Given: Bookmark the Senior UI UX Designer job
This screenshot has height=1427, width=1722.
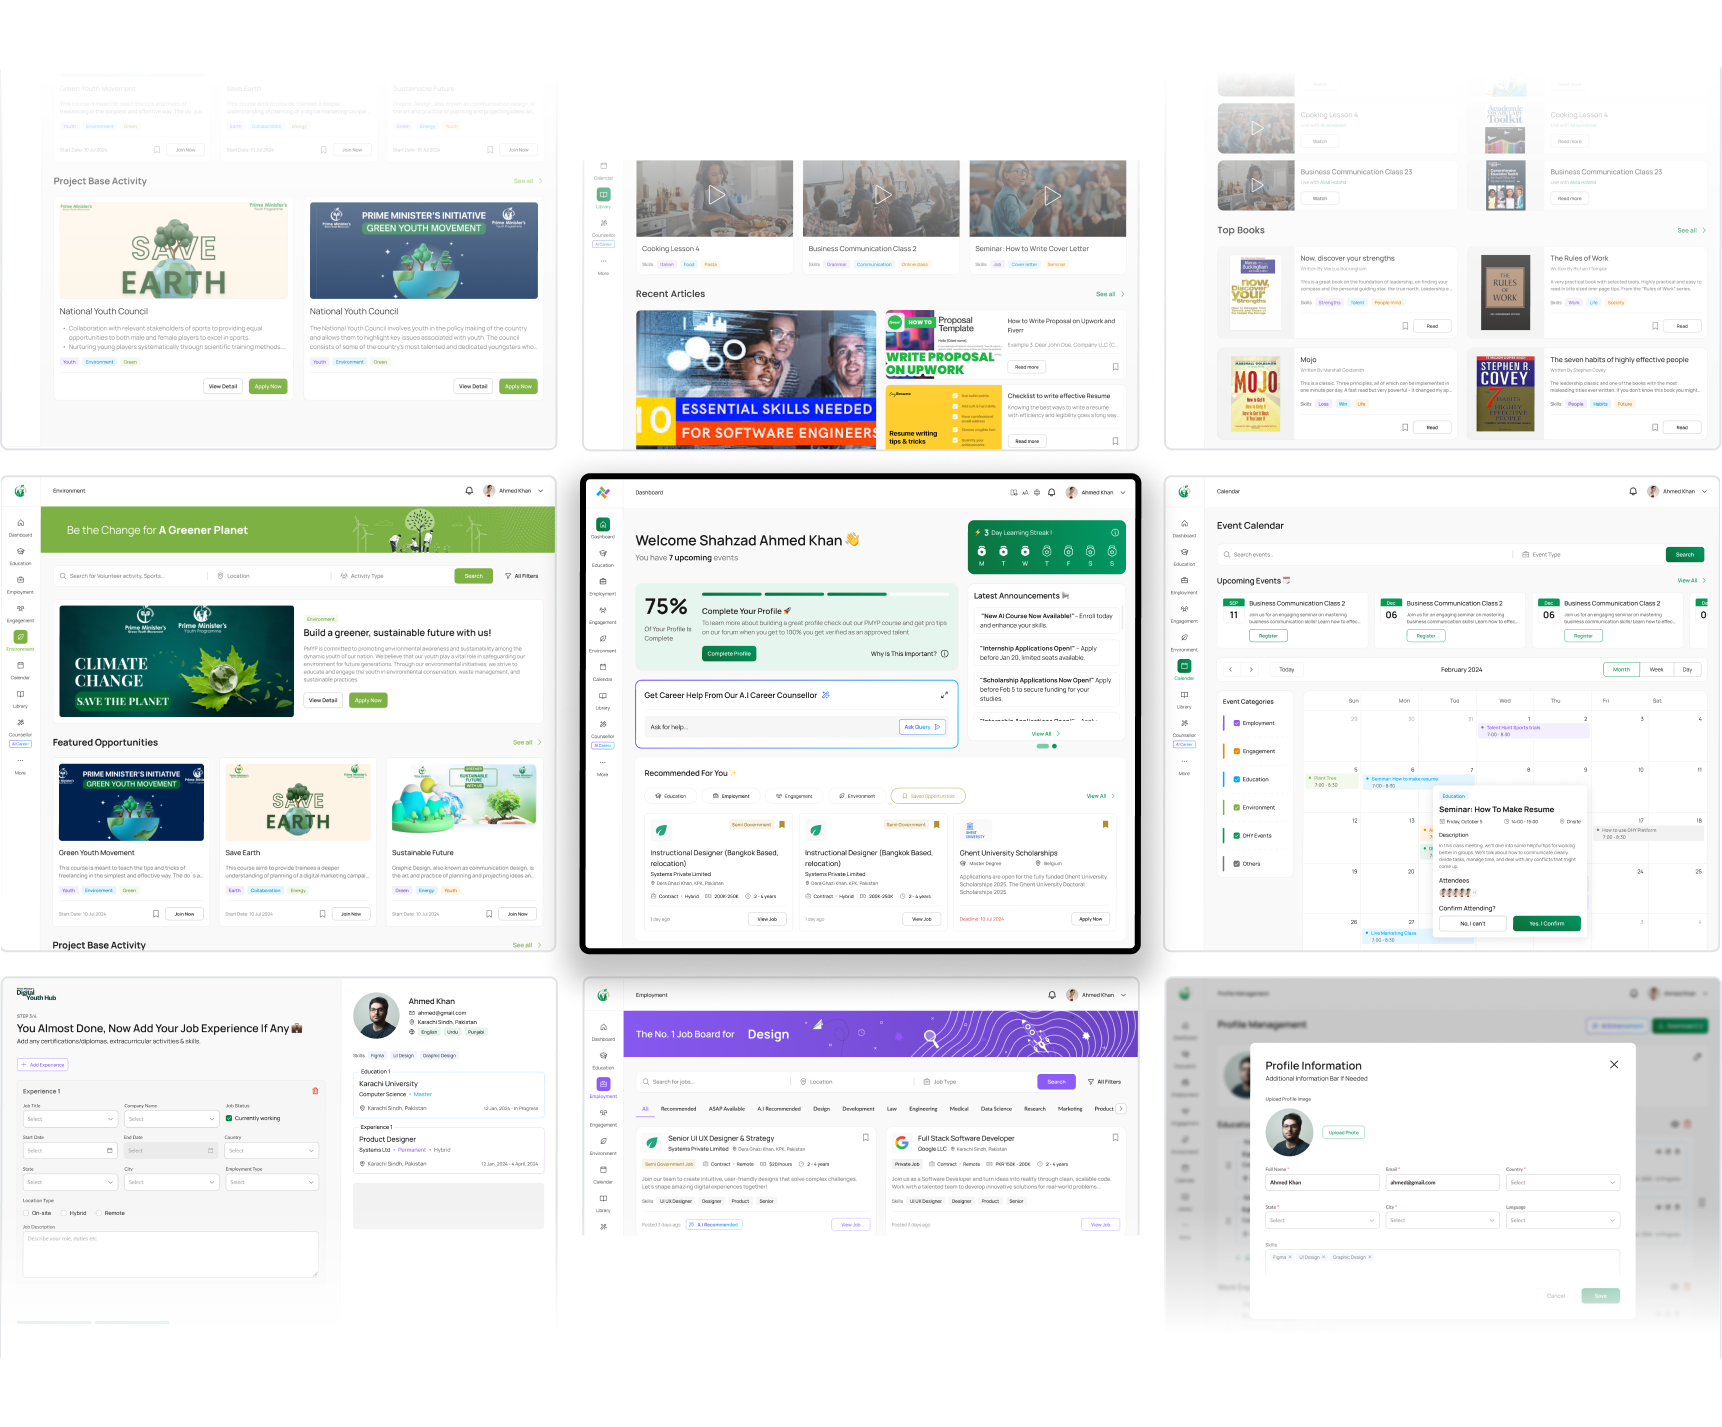Looking at the screenshot, I should pyautogui.click(x=865, y=1138).
